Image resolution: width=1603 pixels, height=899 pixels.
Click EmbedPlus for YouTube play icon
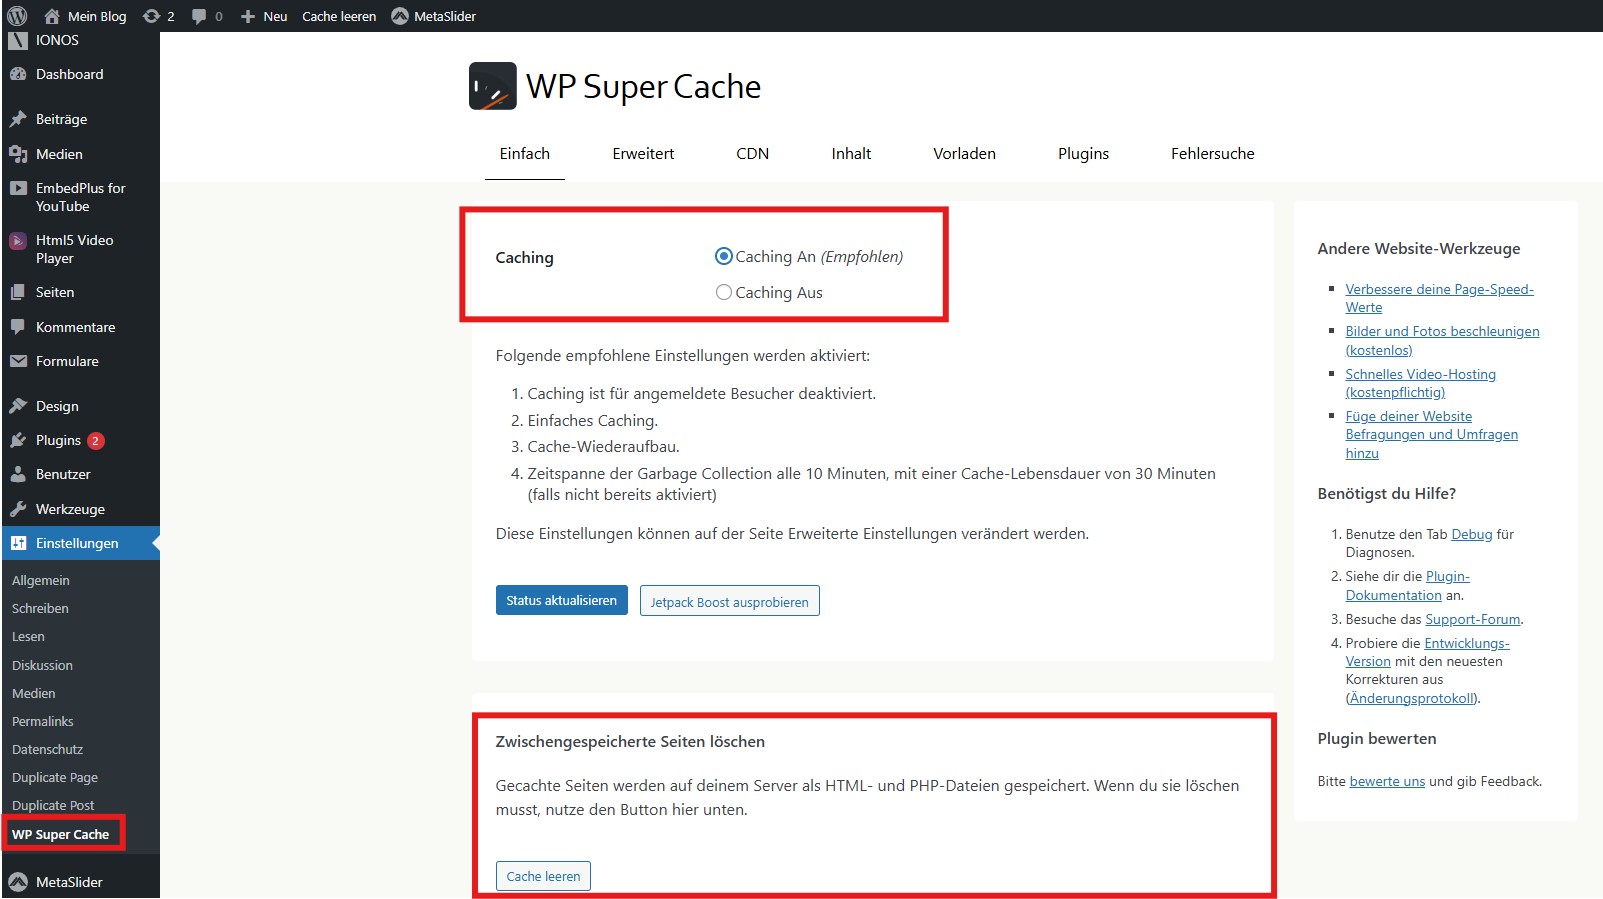tap(18, 188)
